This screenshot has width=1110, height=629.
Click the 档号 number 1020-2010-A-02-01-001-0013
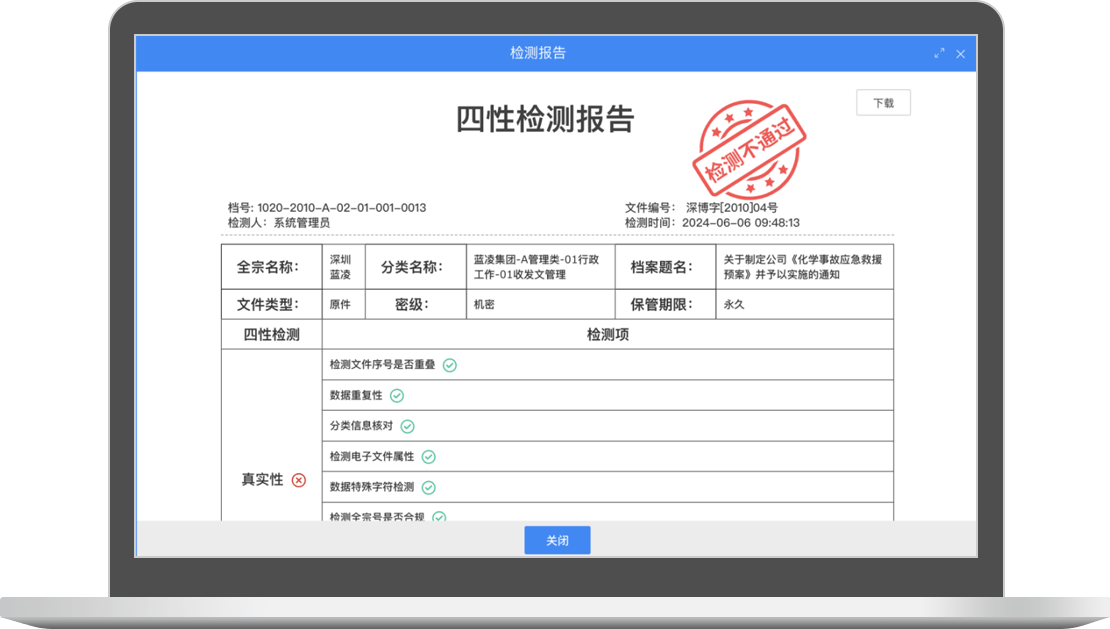point(341,208)
